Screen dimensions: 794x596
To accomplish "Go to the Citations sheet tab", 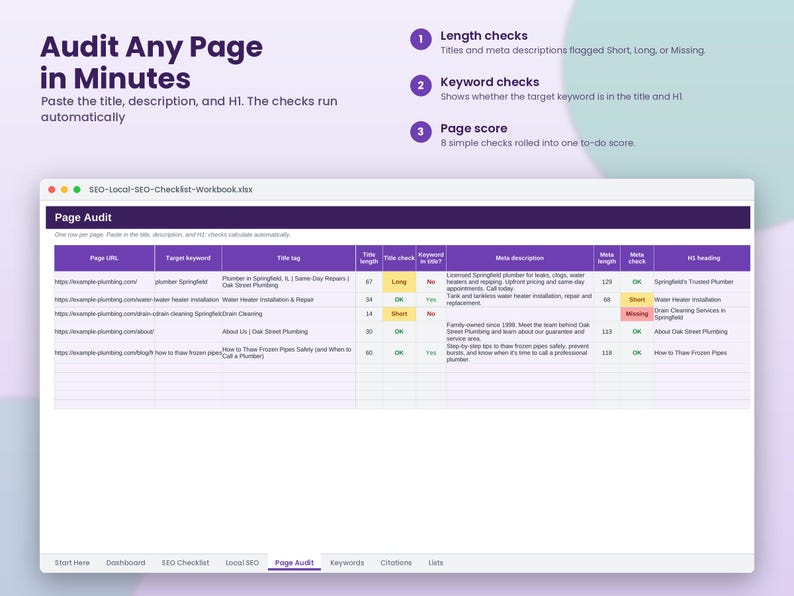I will click(x=396, y=563).
